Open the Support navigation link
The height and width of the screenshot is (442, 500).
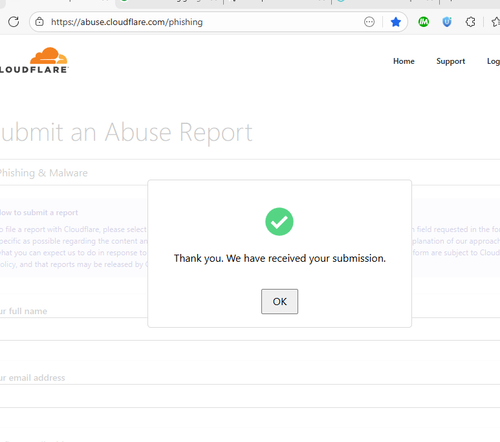[x=451, y=61]
